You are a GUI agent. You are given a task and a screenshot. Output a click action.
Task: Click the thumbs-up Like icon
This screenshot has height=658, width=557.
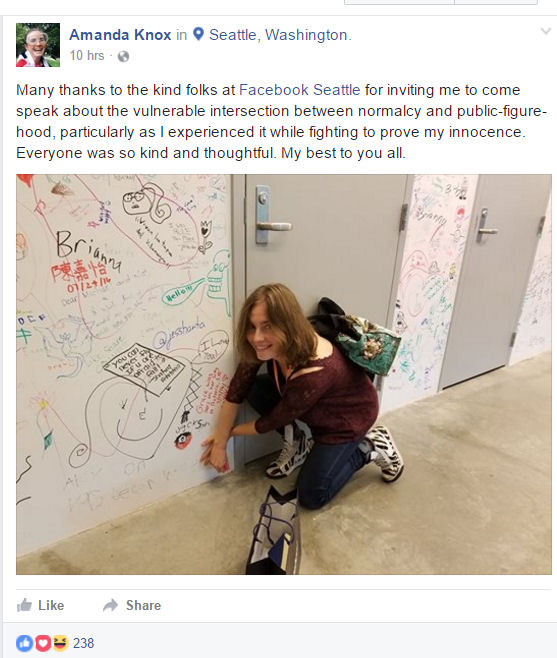point(24,605)
